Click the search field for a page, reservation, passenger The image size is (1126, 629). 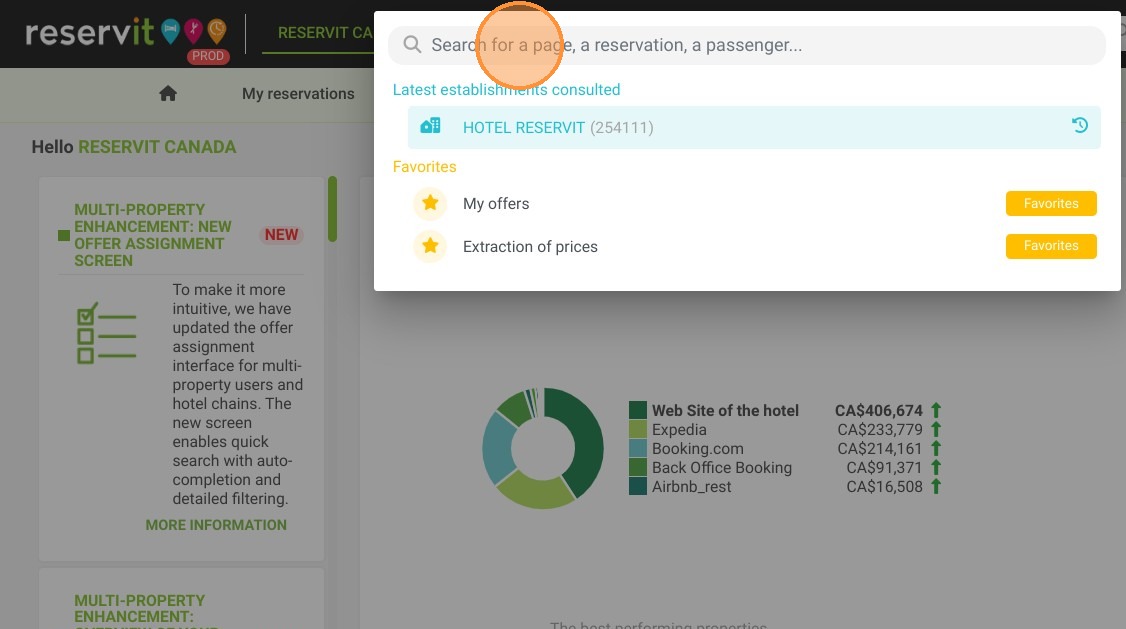click(x=747, y=45)
